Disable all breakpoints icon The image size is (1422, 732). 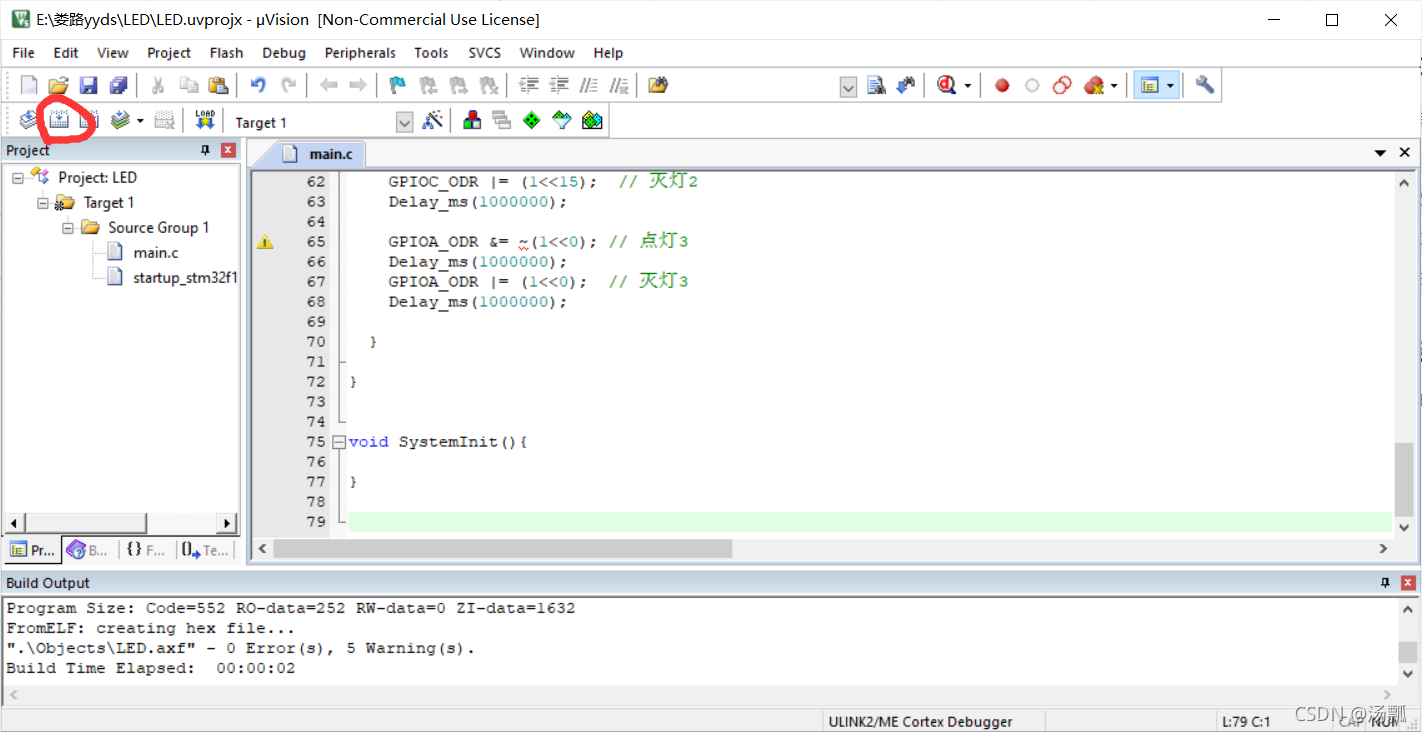click(x=1062, y=86)
